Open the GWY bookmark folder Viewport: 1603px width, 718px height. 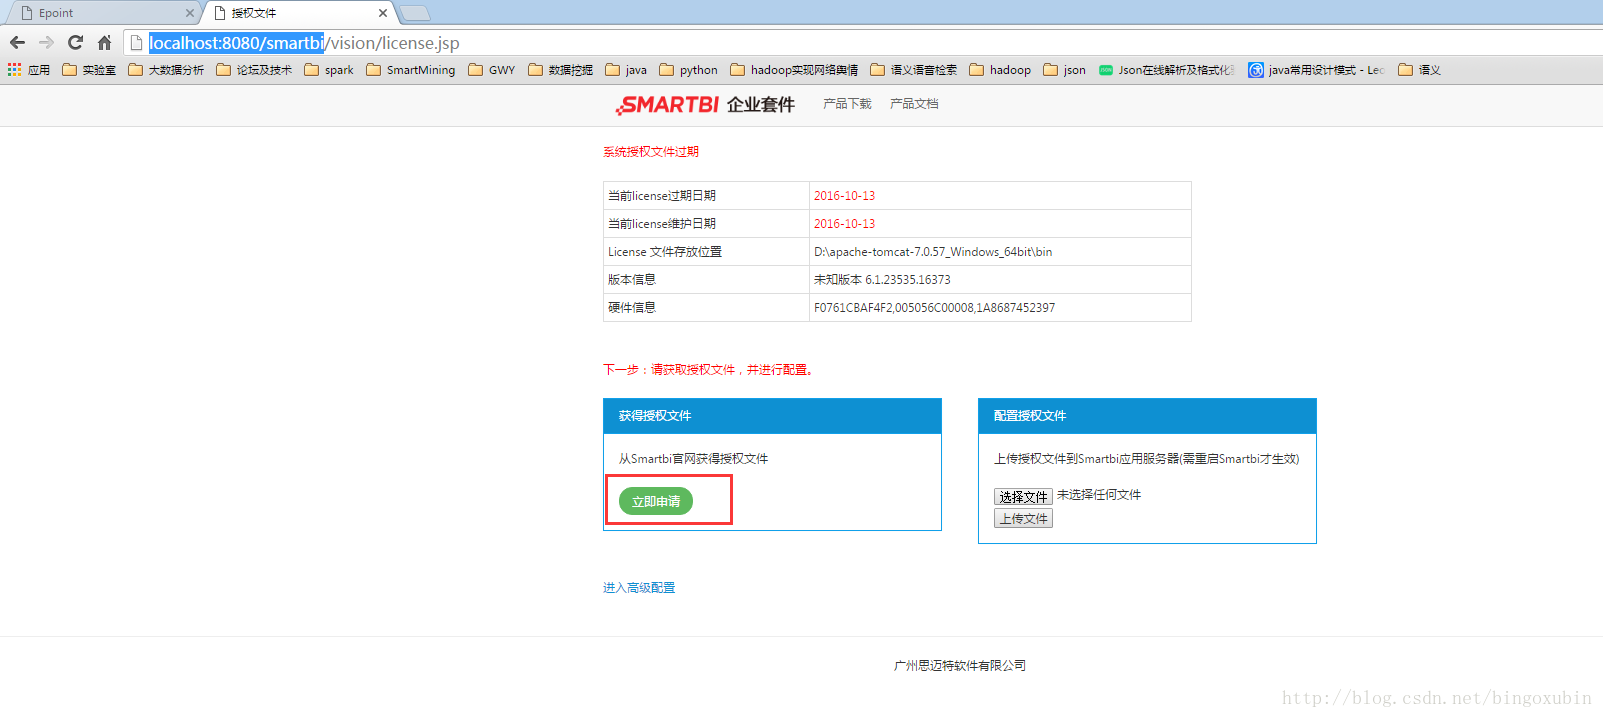coord(492,70)
